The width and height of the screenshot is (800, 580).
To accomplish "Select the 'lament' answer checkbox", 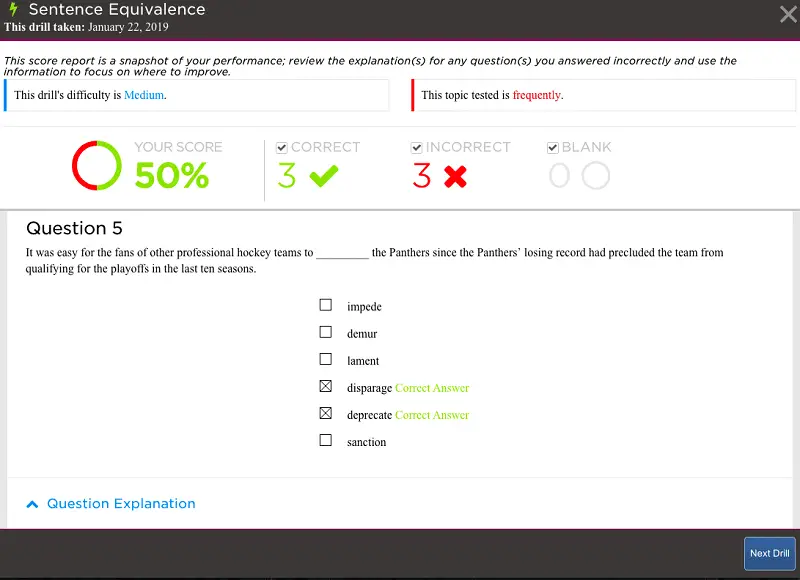I will [x=325, y=359].
